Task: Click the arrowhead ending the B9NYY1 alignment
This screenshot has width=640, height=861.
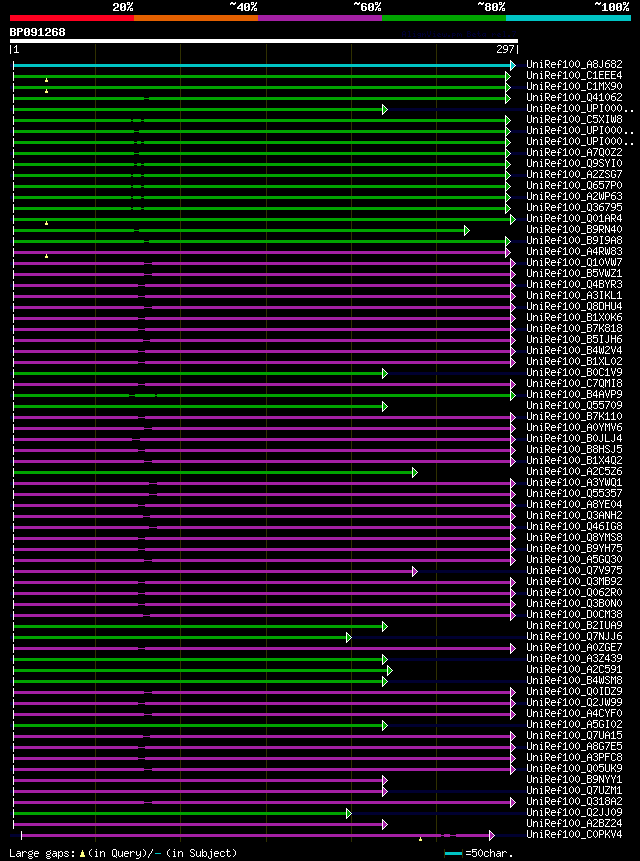Action: [x=385, y=780]
